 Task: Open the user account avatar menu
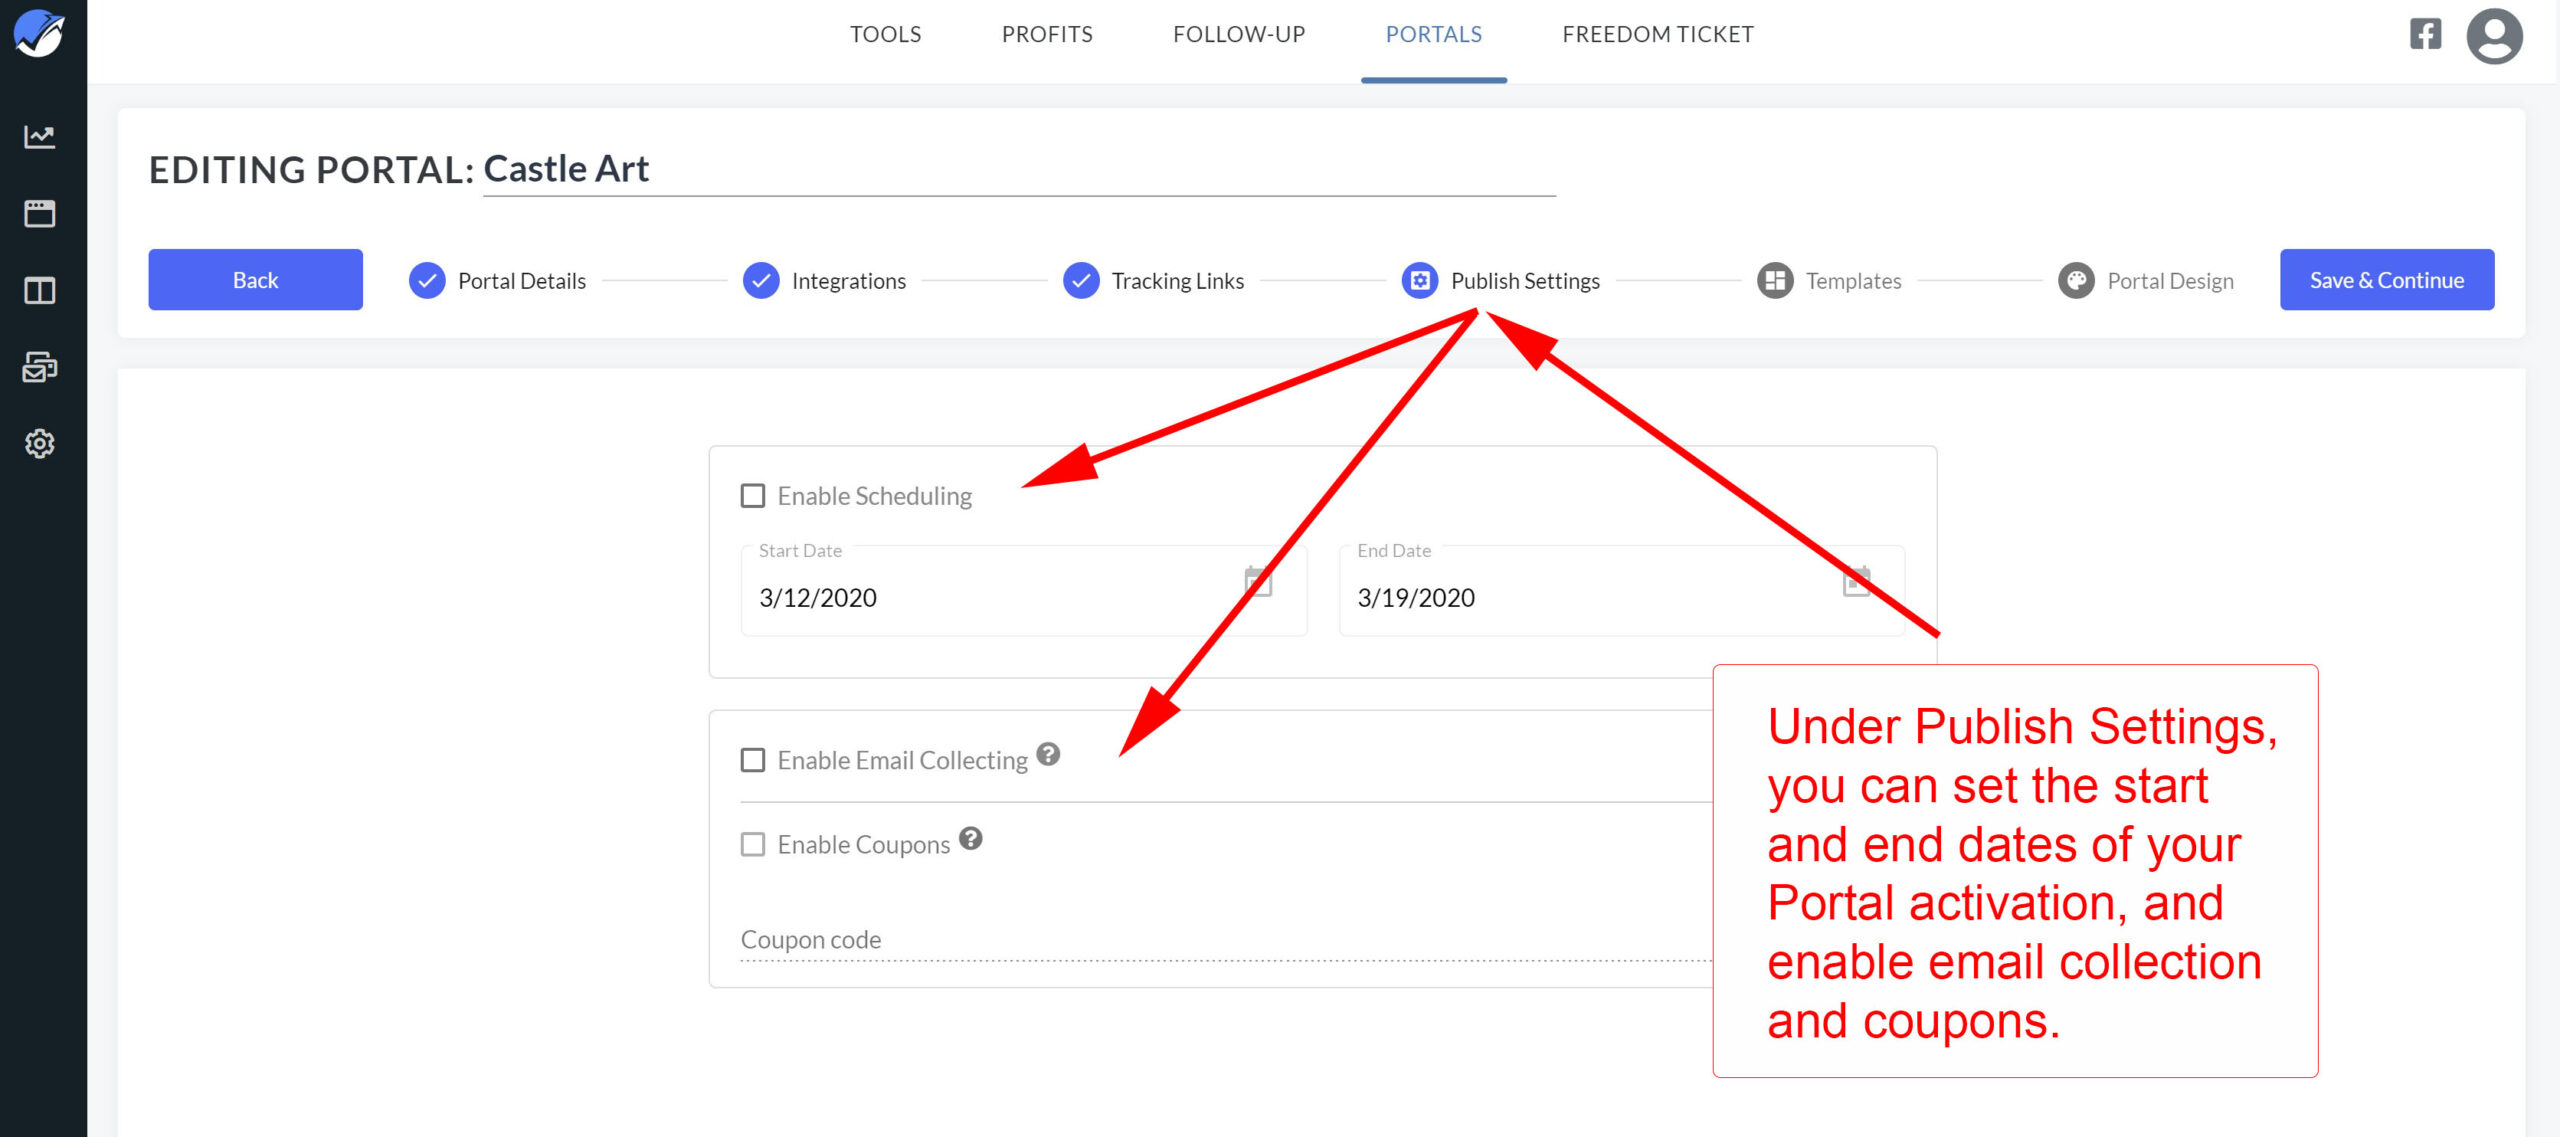[x=2494, y=36]
